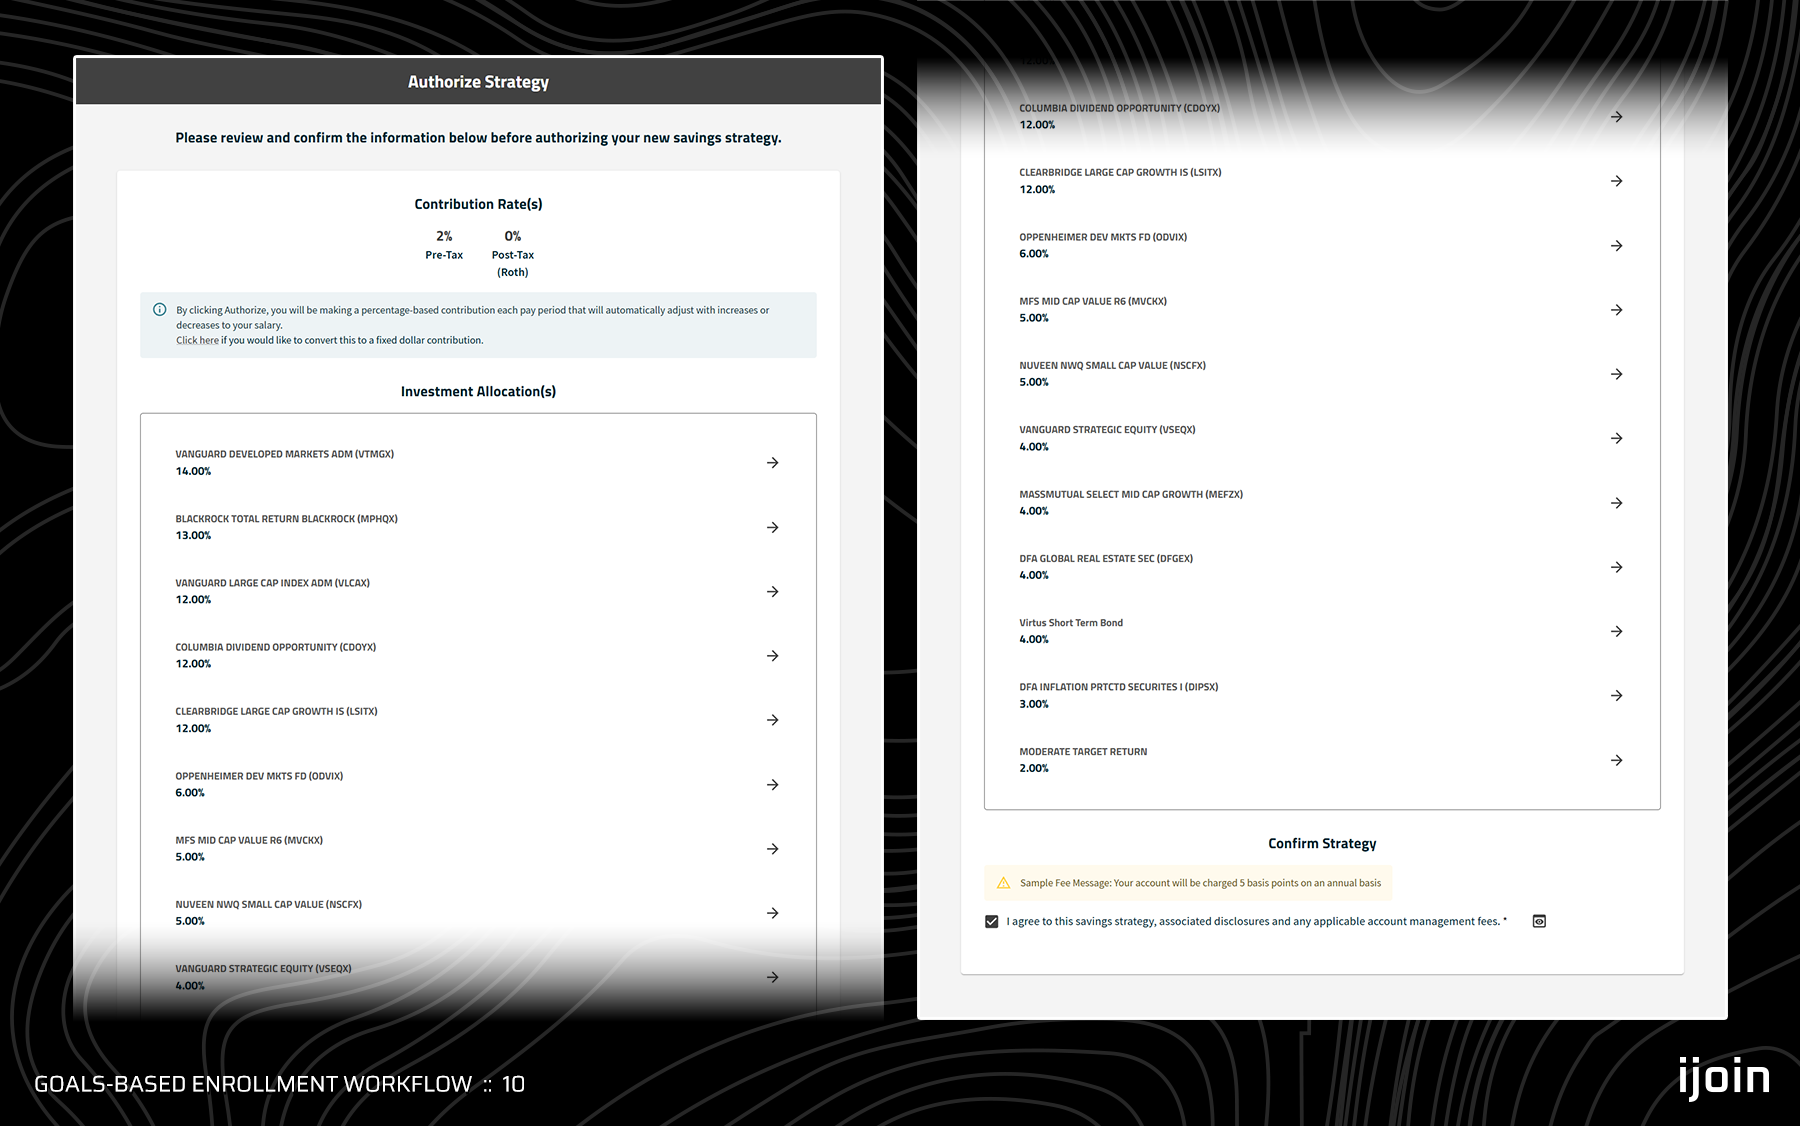Viewport: 1800px width, 1126px height.
Task: Click the Investment Allocation(s) heading
Action: (478, 391)
